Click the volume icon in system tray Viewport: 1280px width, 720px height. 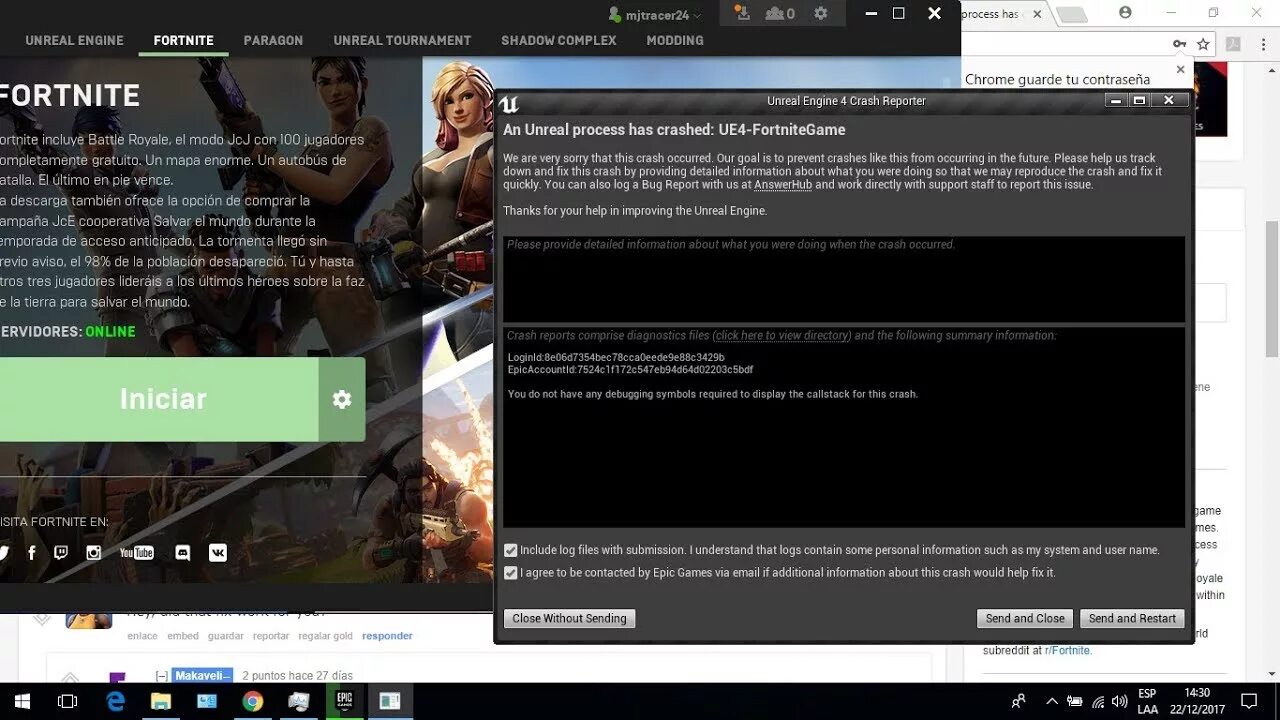[x=1119, y=701]
